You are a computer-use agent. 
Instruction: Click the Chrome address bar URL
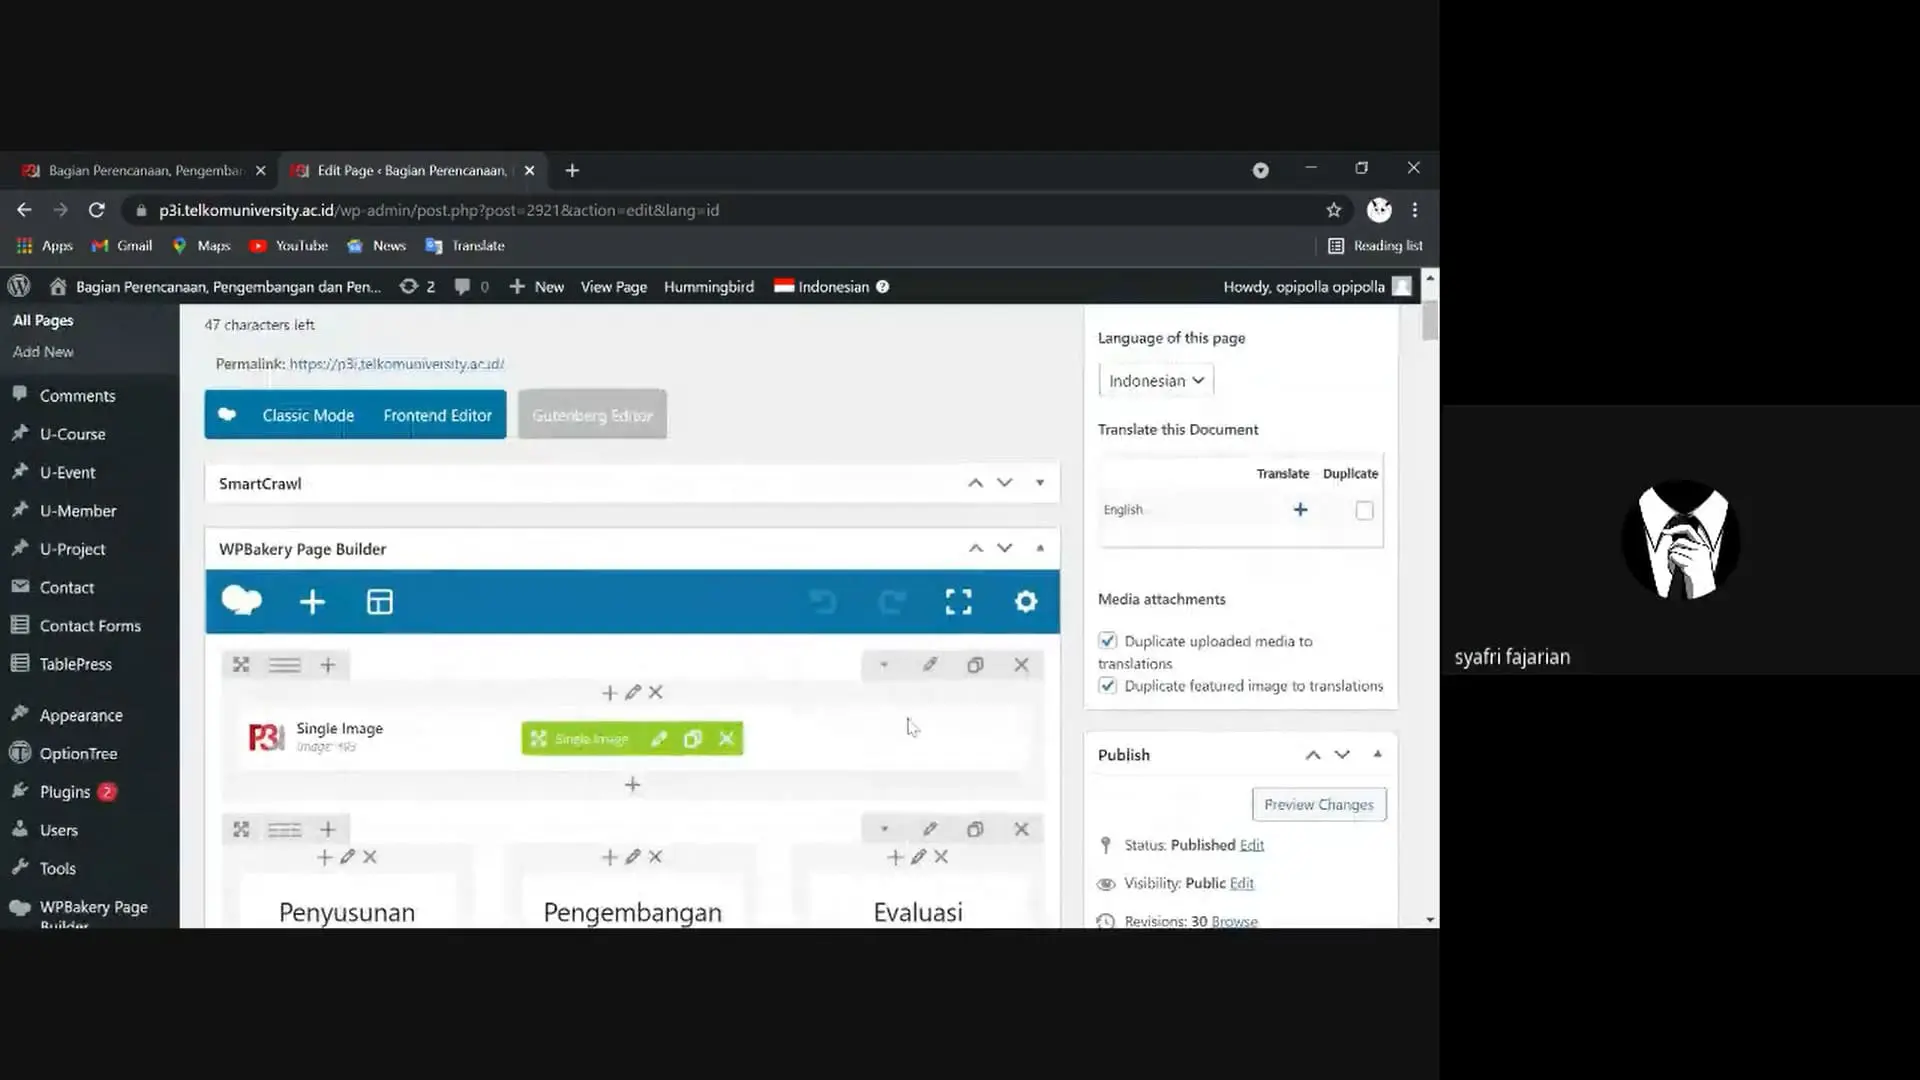[439, 210]
